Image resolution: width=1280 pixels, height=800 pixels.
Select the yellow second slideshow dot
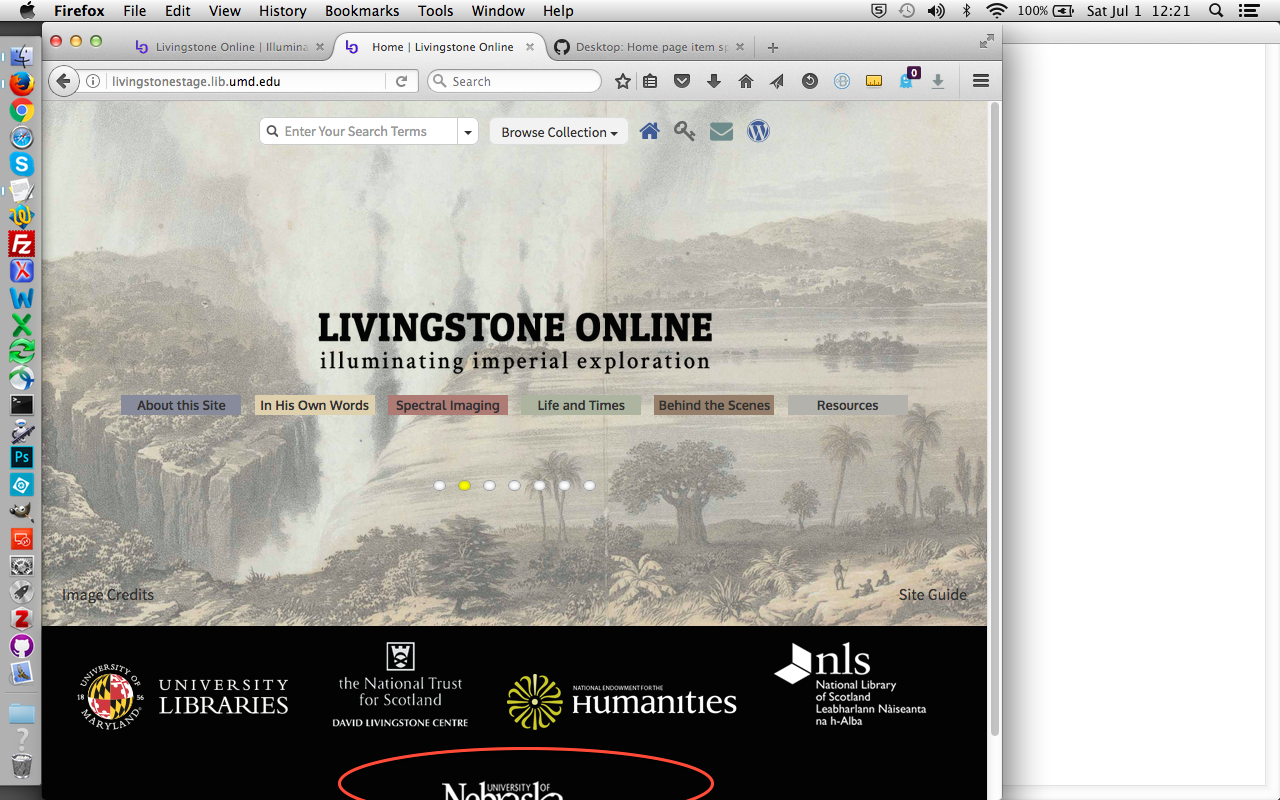[464, 486]
